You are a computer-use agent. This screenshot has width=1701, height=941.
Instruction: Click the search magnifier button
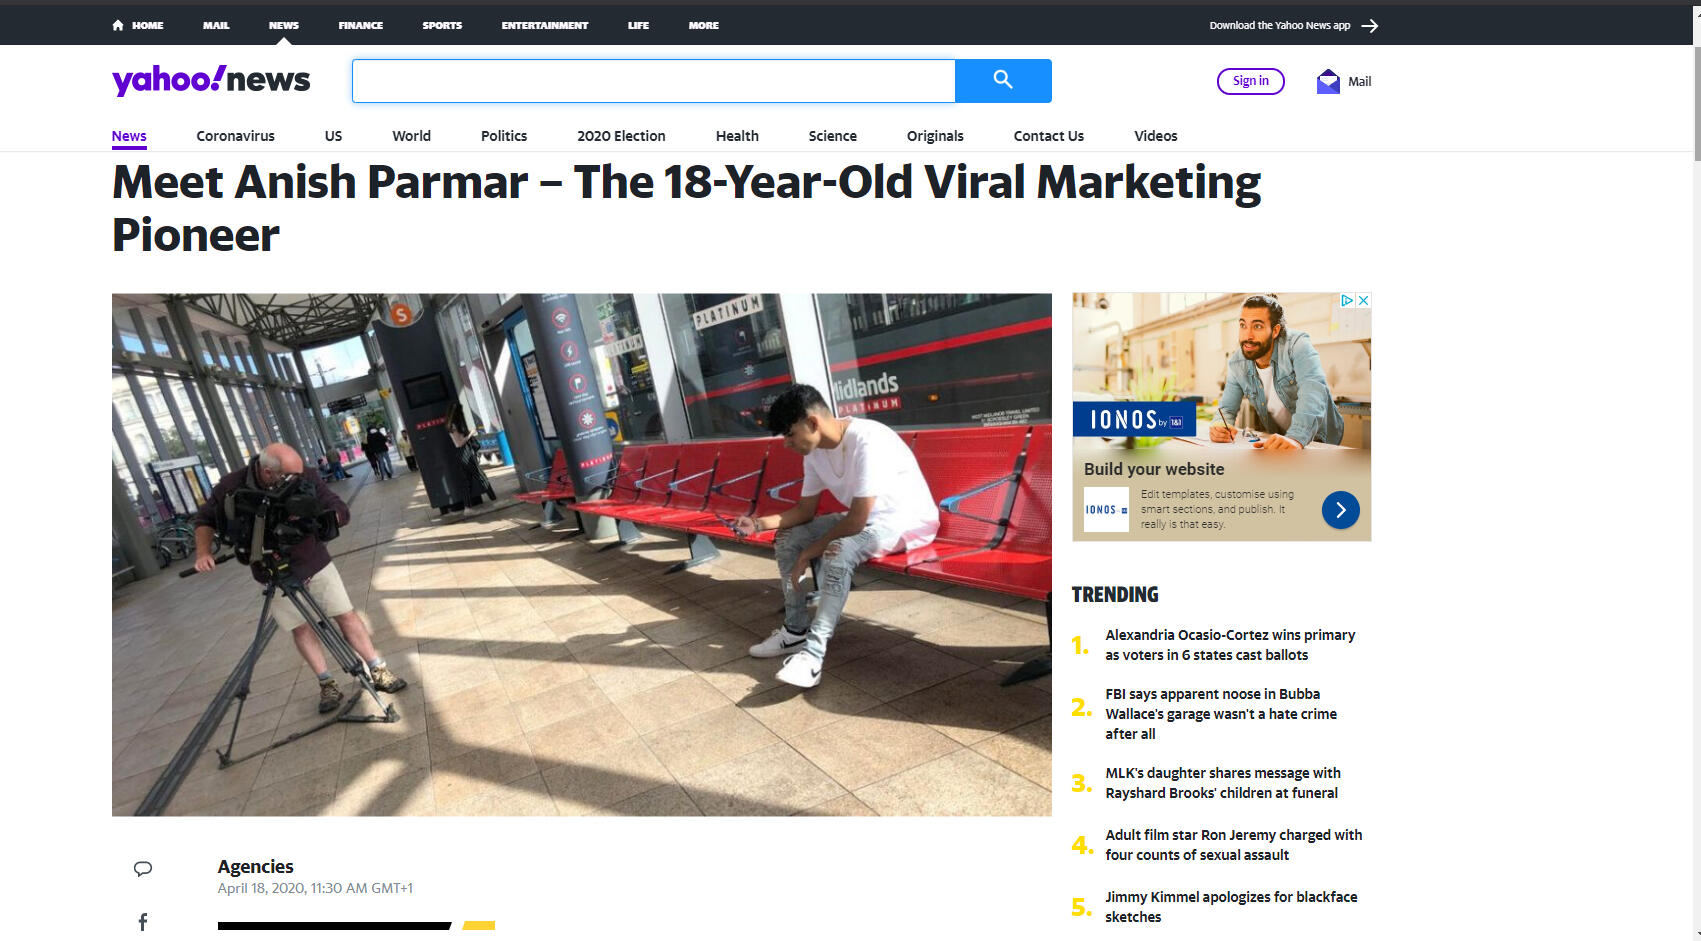(1003, 81)
